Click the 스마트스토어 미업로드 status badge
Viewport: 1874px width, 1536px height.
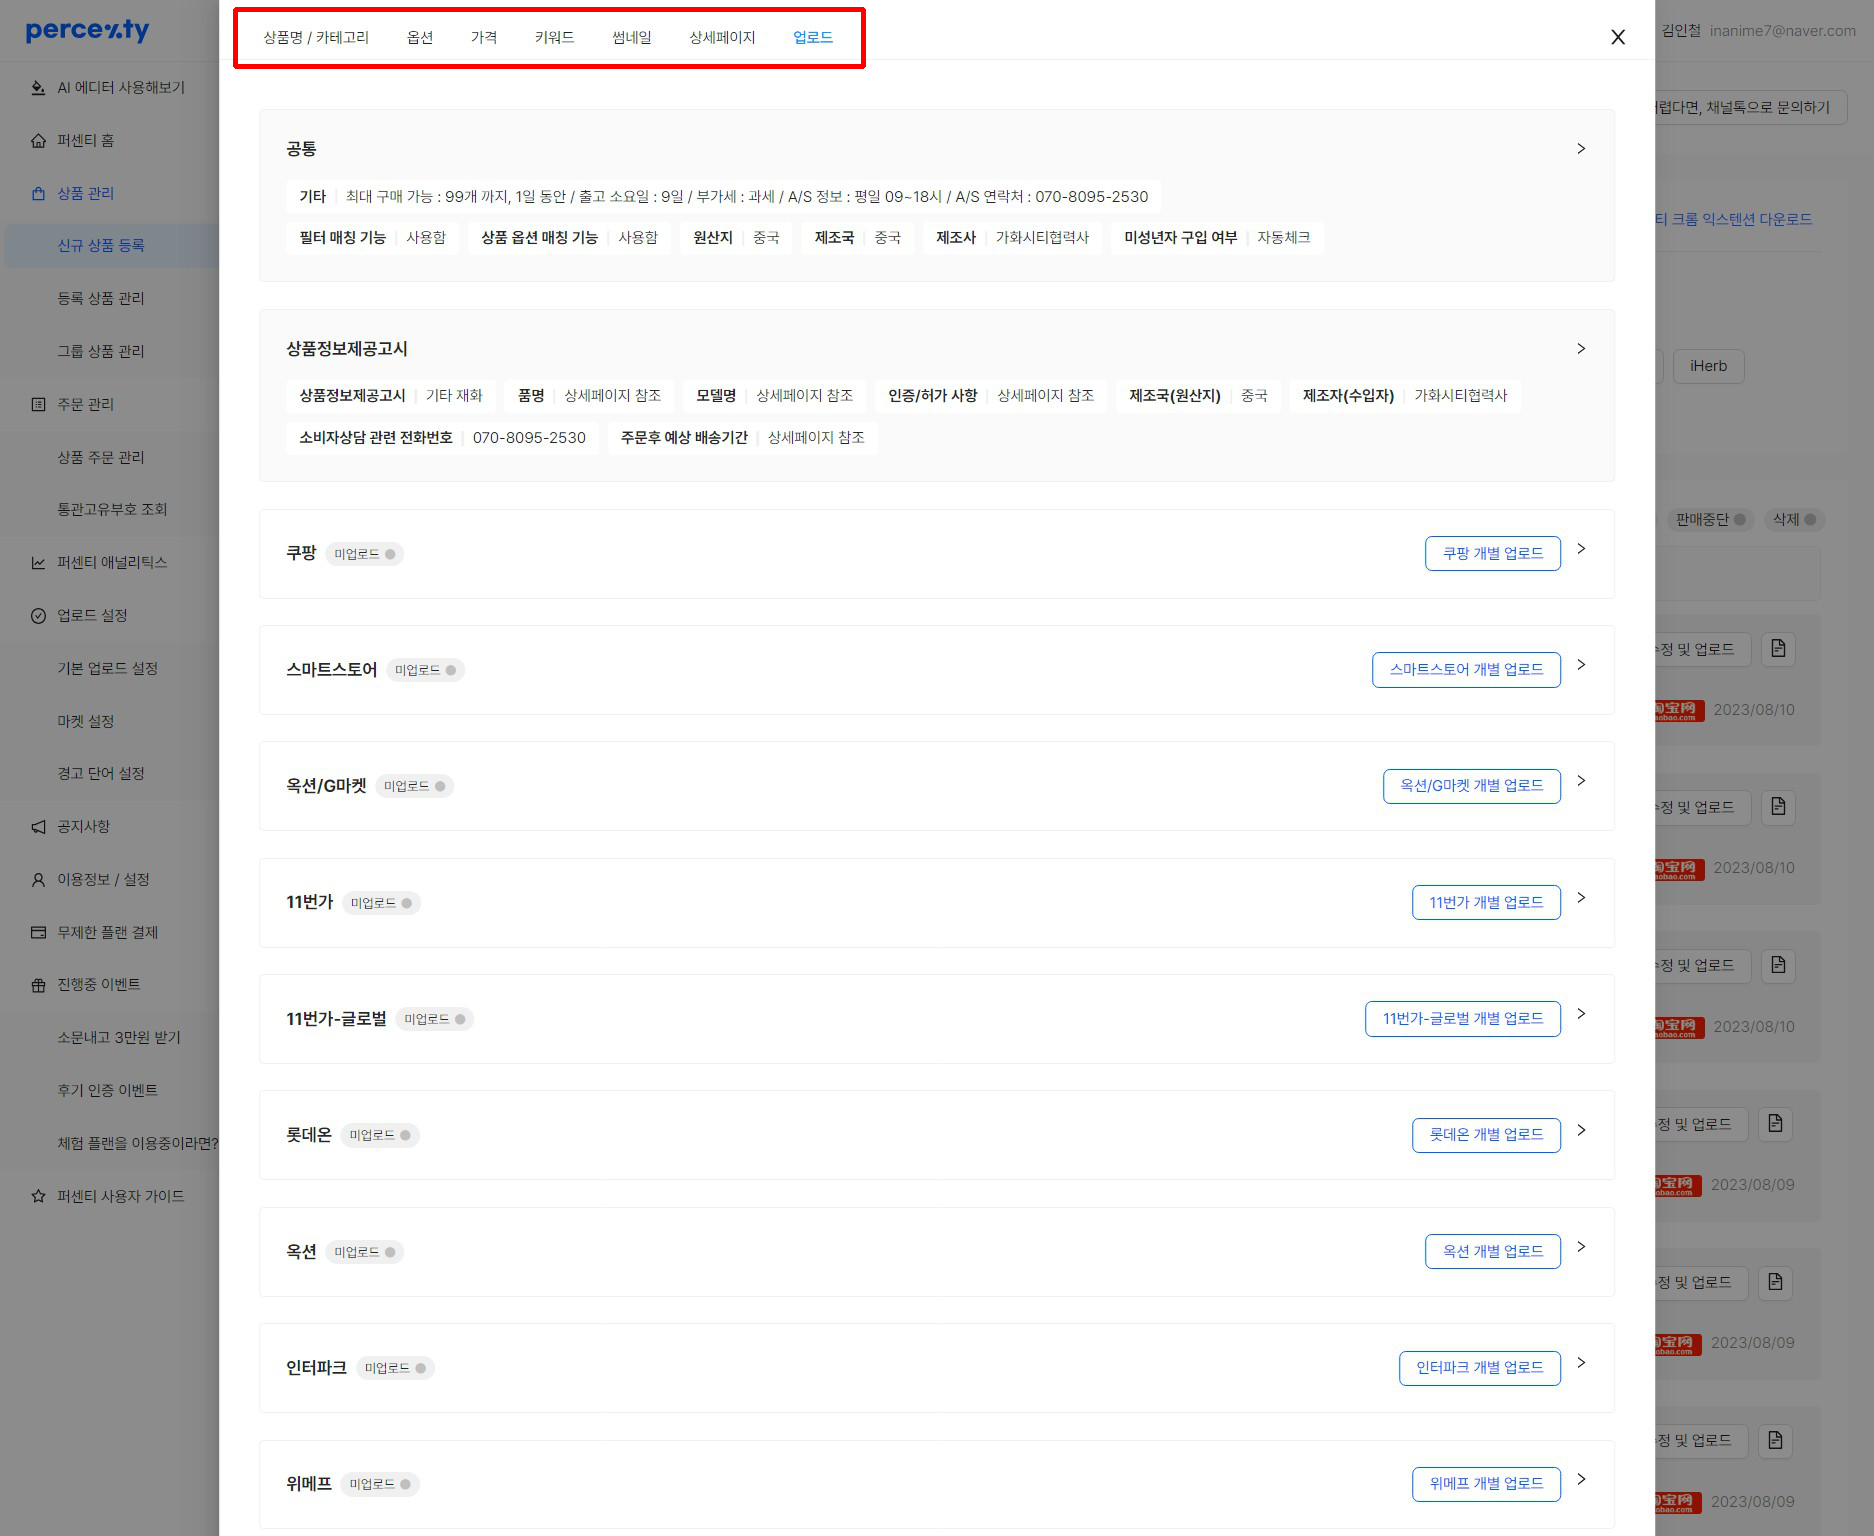[x=425, y=670]
